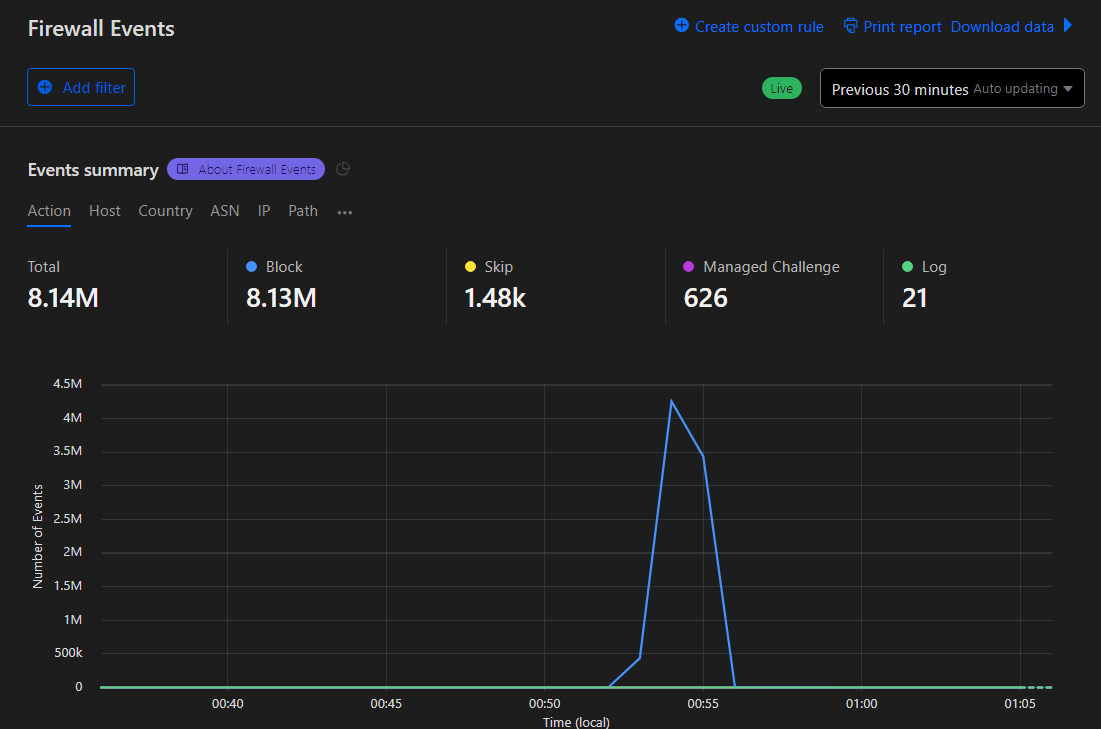Click the pie chart icon beside Events summary
Image resolution: width=1101 pixels, height=729 pixels.
point(343,169)
